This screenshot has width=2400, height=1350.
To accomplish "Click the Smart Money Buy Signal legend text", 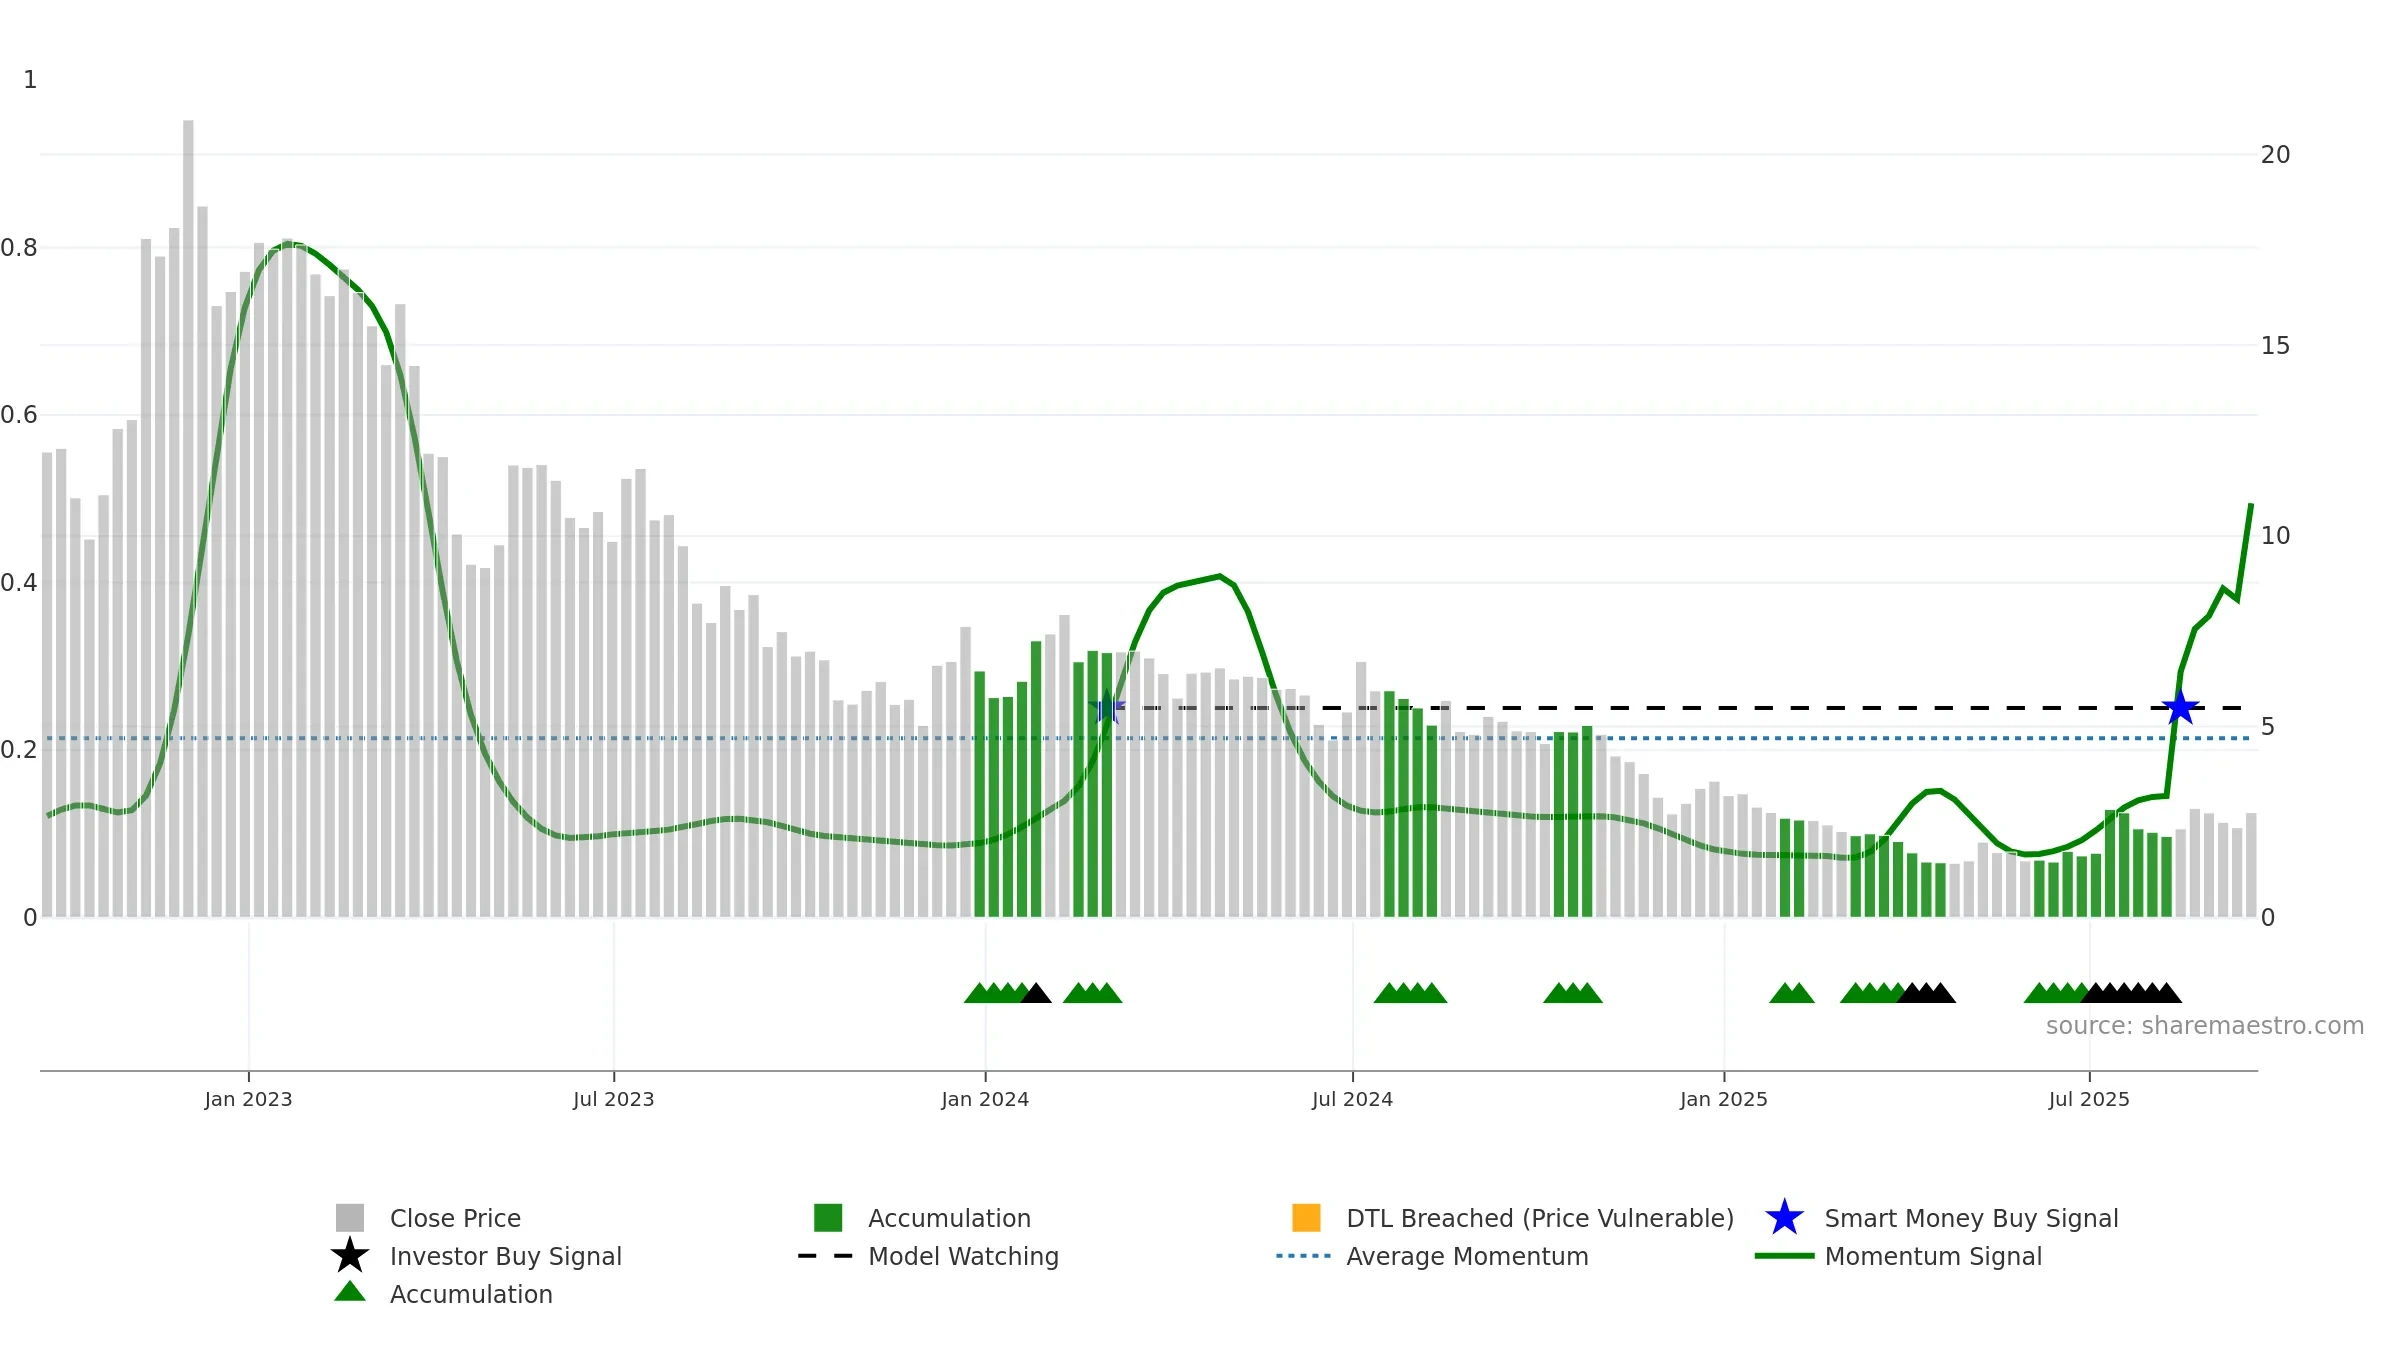I will [x=1971, y=1218].
